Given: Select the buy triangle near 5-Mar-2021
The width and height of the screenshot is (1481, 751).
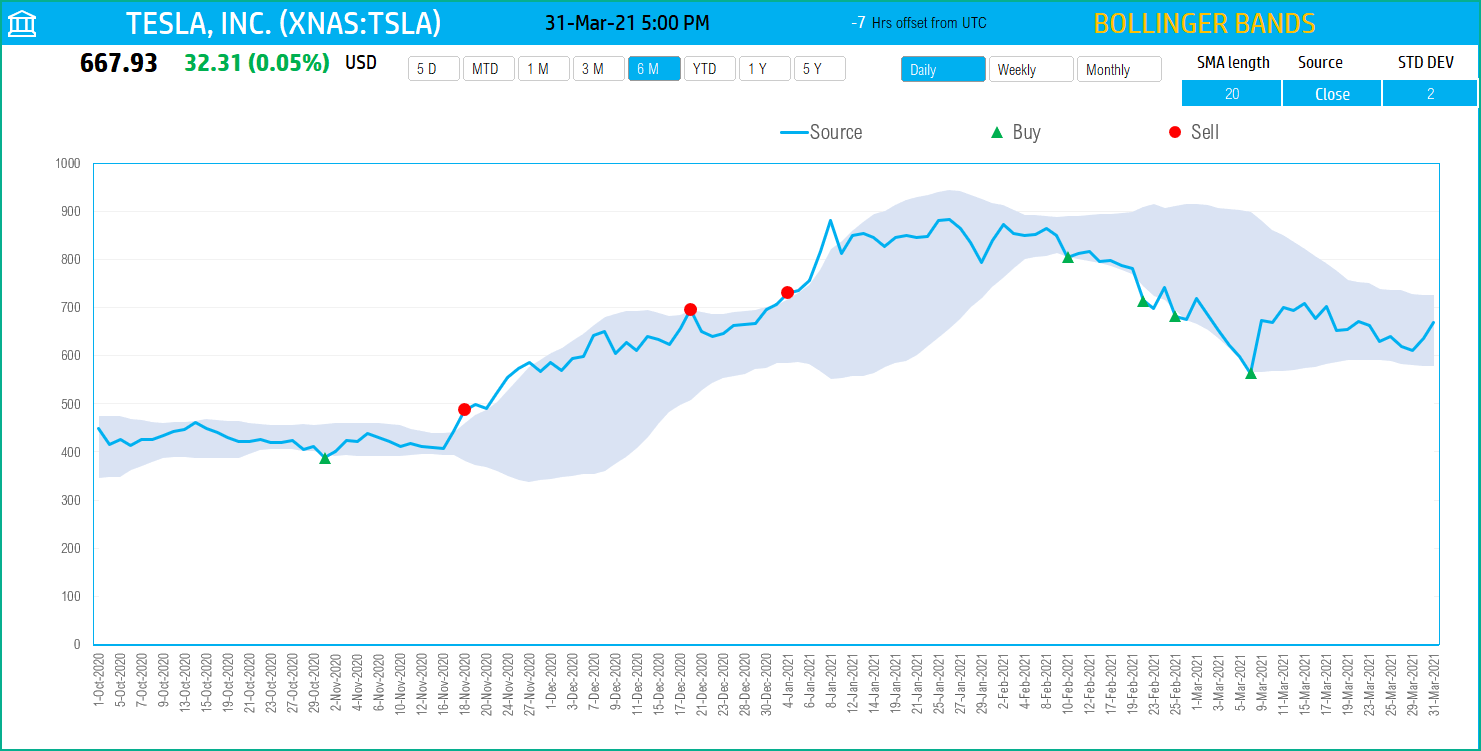Looking at the screenshot, I should (x=1251, y=374).
